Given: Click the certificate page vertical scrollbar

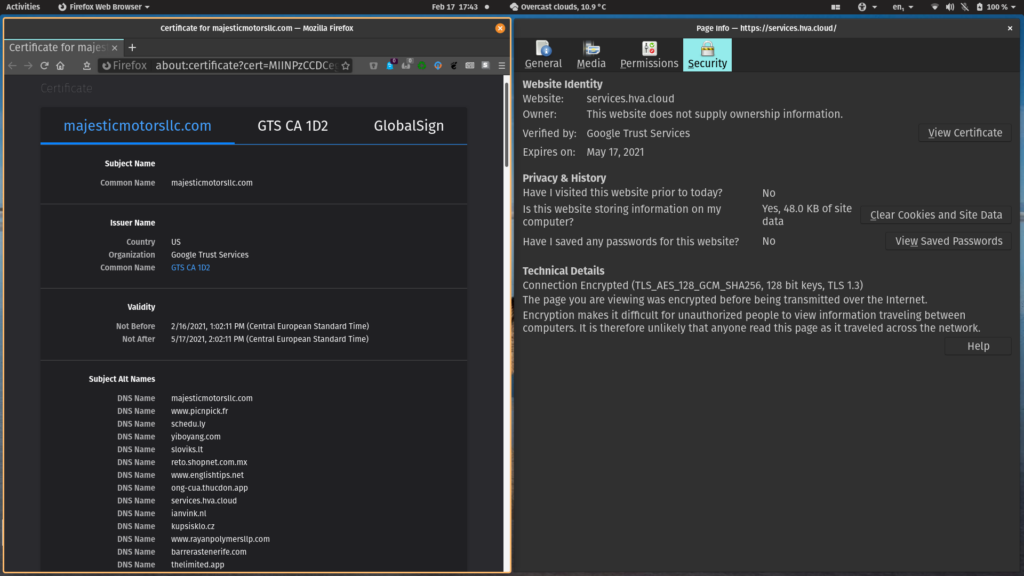Looking at the screenshot, I should (x=506, y=124).
